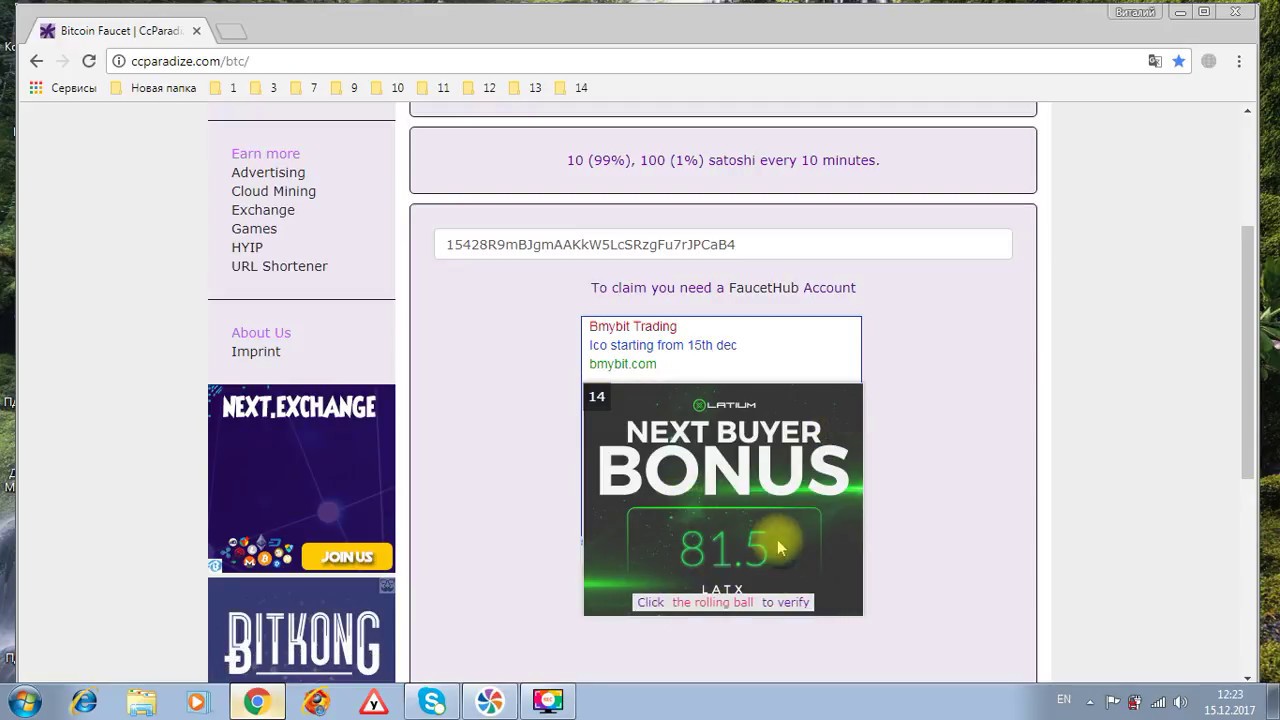Open the bmybit.com ad link
The height and width of the screenshot is (720, 1280).
click(x=623, y=364)
